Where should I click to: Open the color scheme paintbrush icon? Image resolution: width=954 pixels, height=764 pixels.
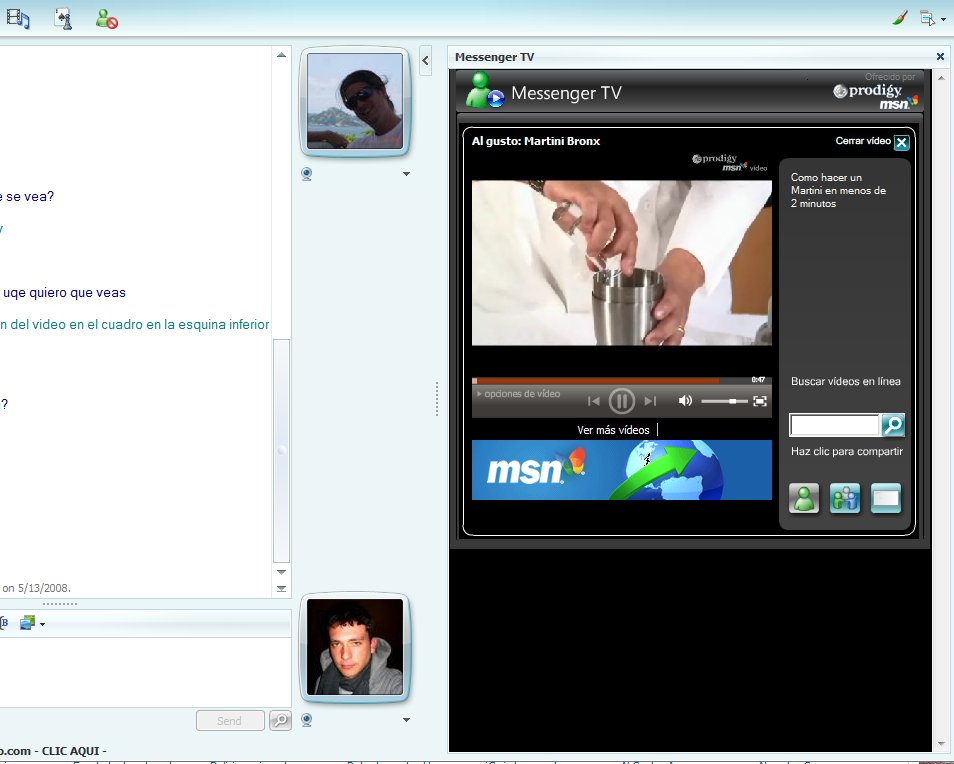point(899,18)
